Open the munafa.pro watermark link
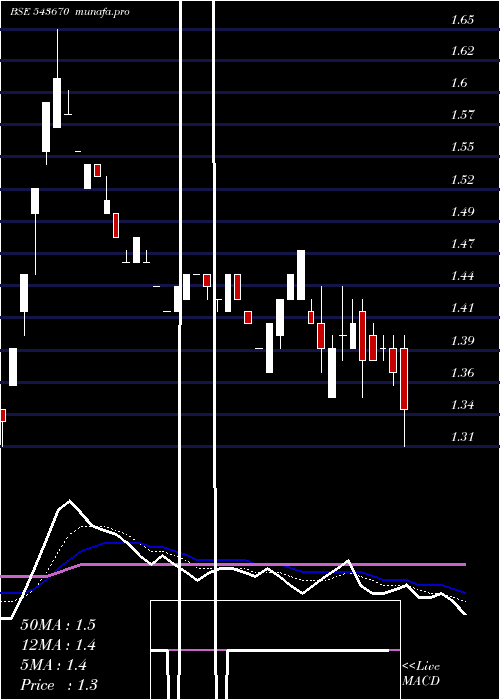This screenshot has height=700, width=500. (x=103, y=12)
